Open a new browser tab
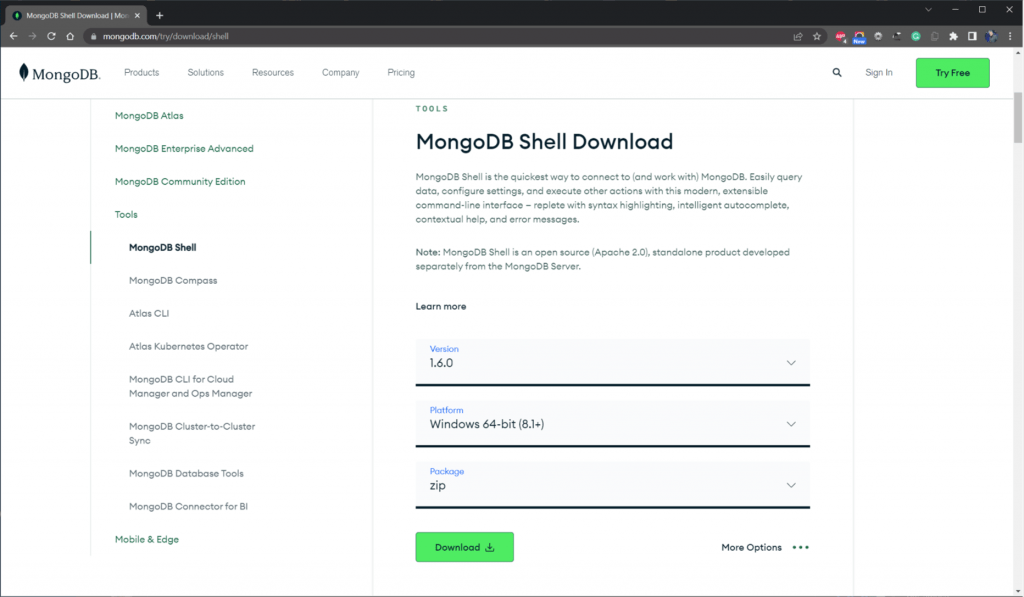 click(159, 15)
